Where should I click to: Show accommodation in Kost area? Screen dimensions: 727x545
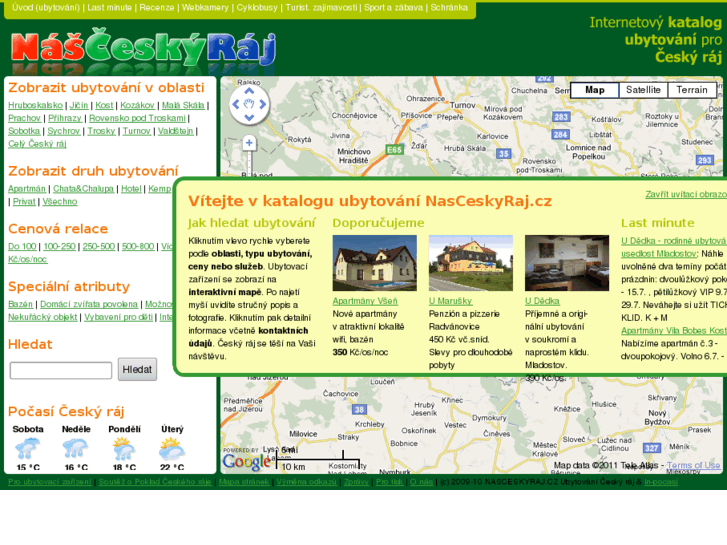coord(104,105)
